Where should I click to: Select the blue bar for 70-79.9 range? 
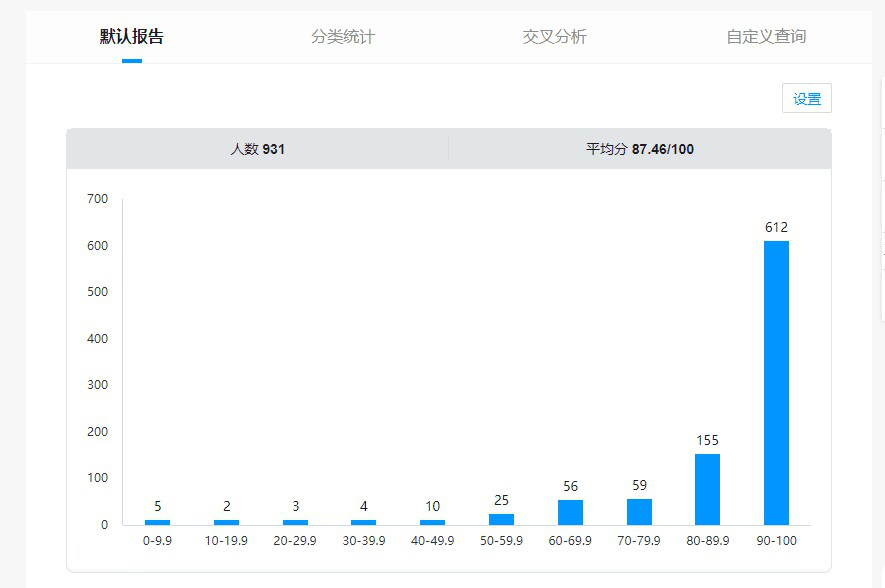point(639,512)
